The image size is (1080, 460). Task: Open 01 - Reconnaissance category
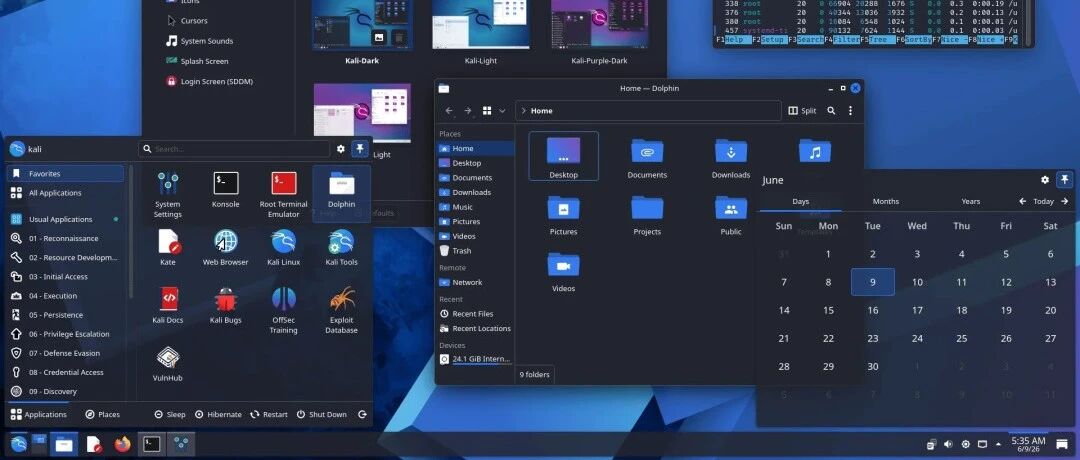(x=65, y=238)
